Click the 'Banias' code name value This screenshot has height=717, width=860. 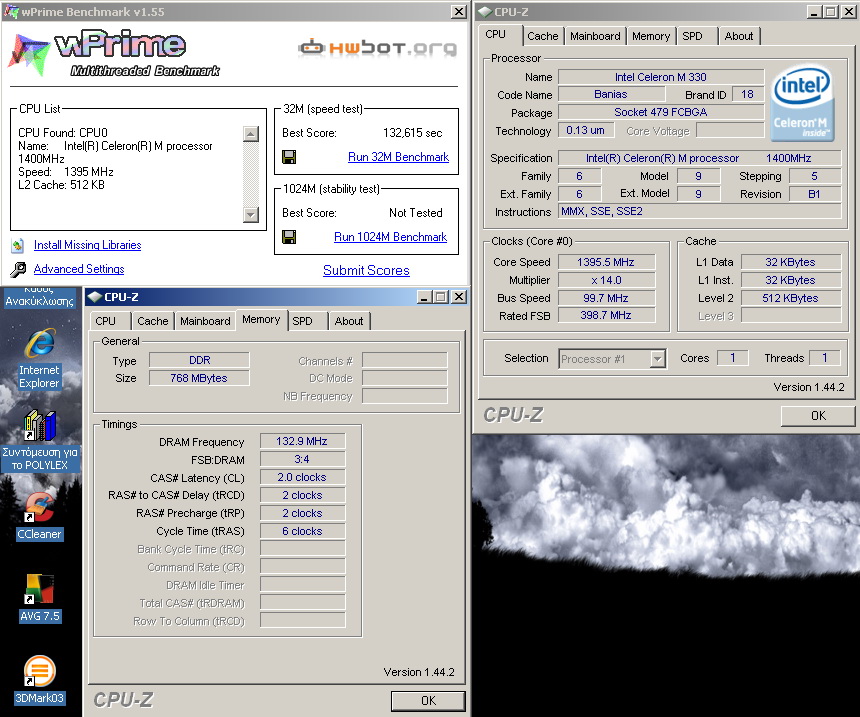click(610, 94)
